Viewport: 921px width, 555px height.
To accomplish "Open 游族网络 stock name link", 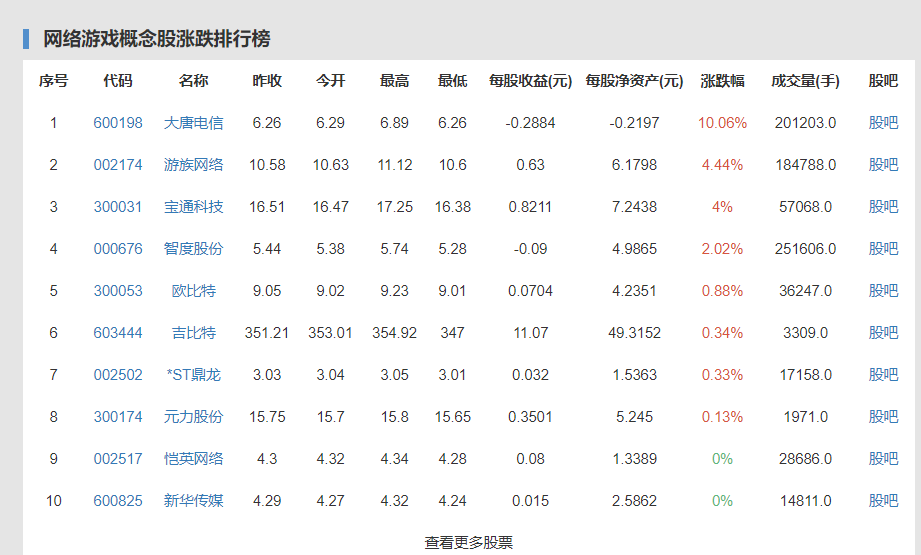I will [193, 165].
